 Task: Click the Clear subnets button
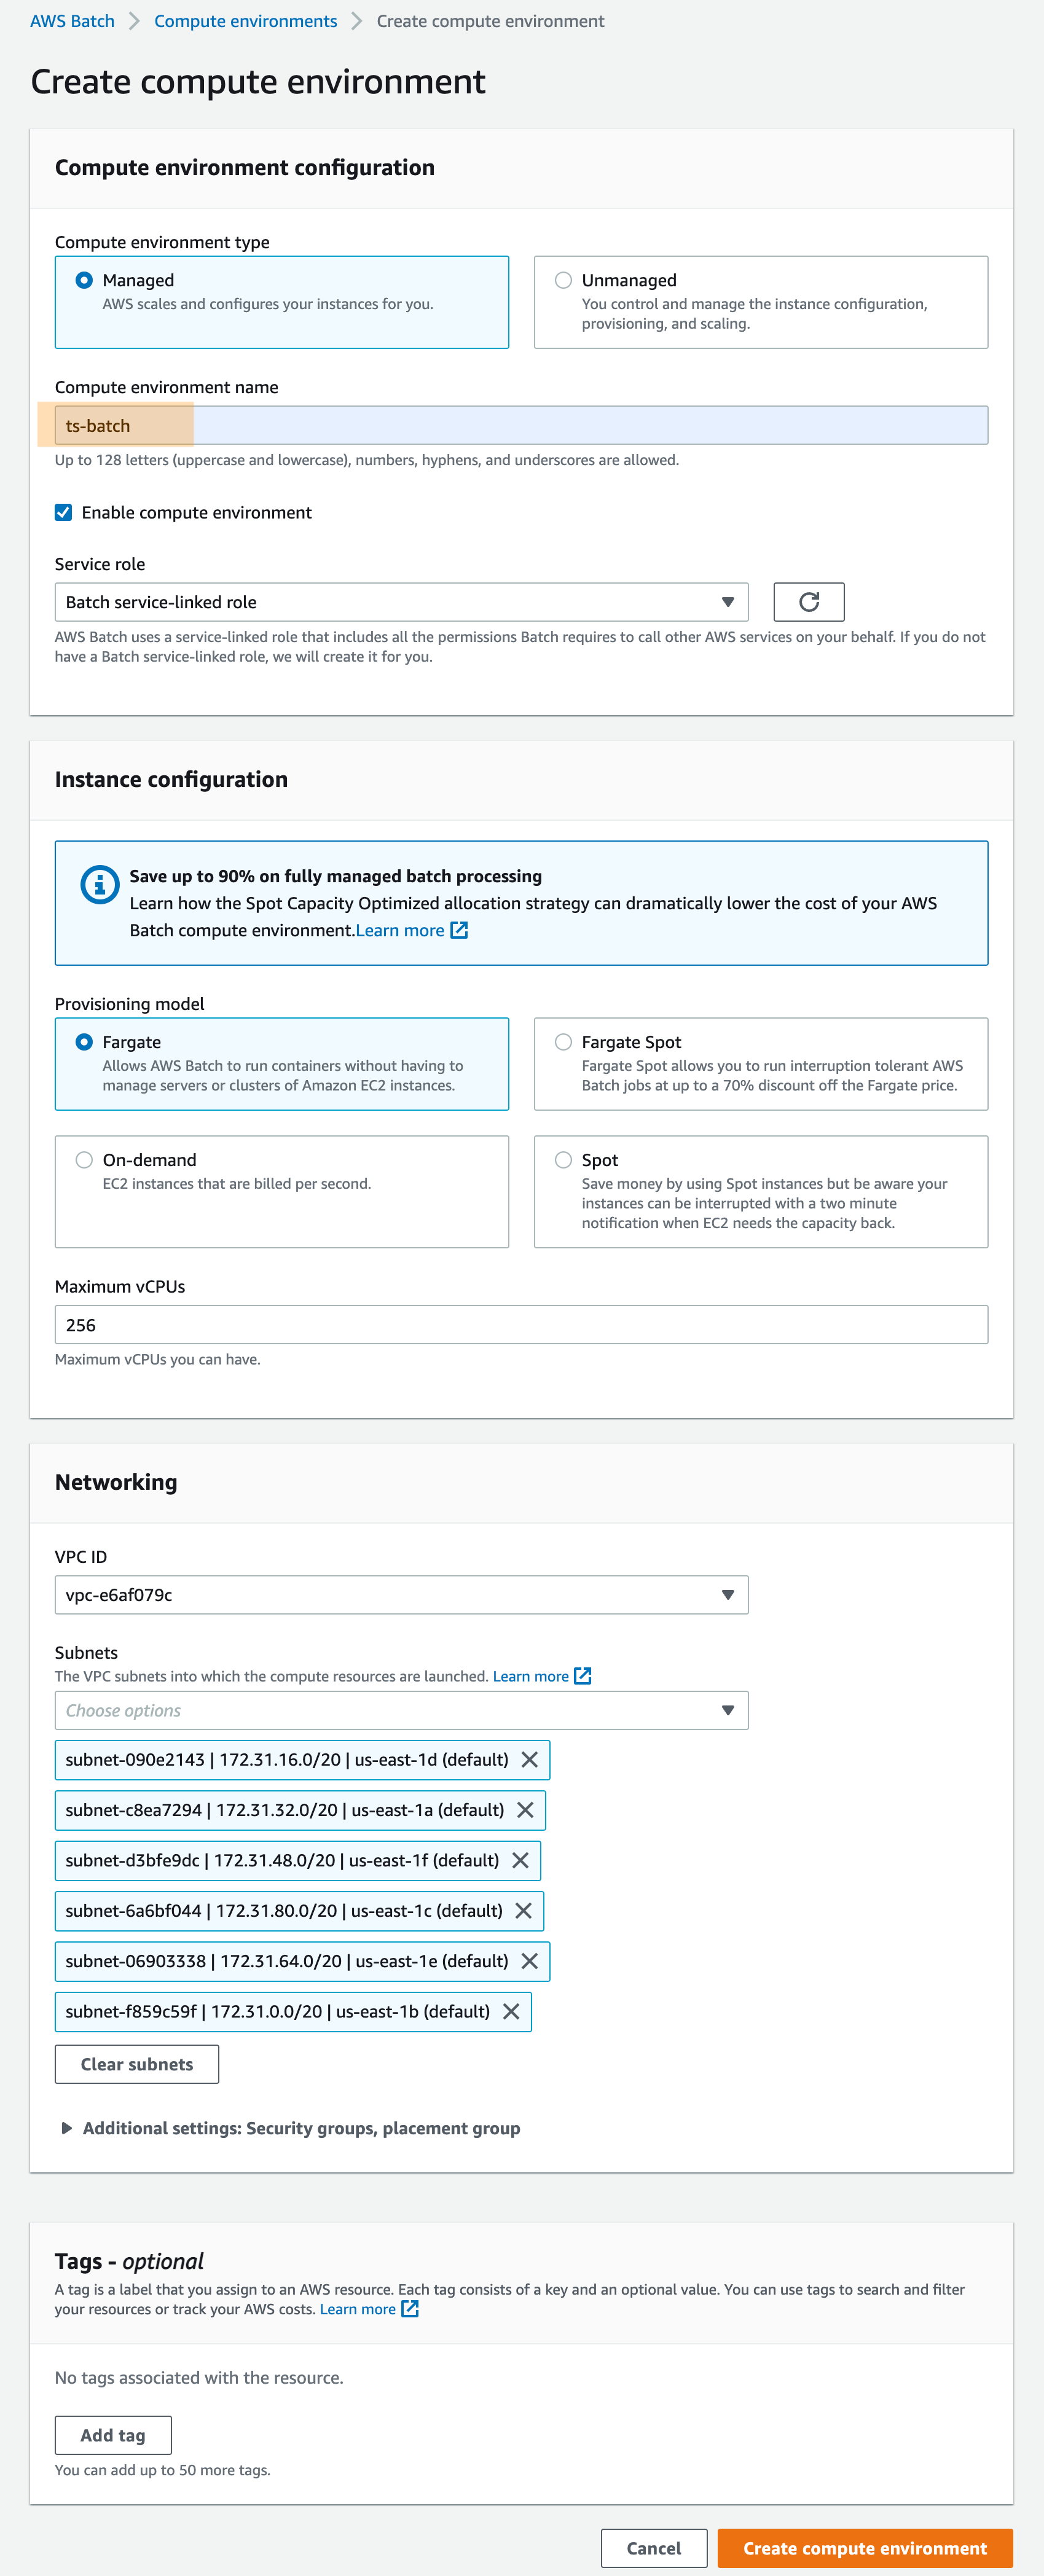coord(137,2064)
